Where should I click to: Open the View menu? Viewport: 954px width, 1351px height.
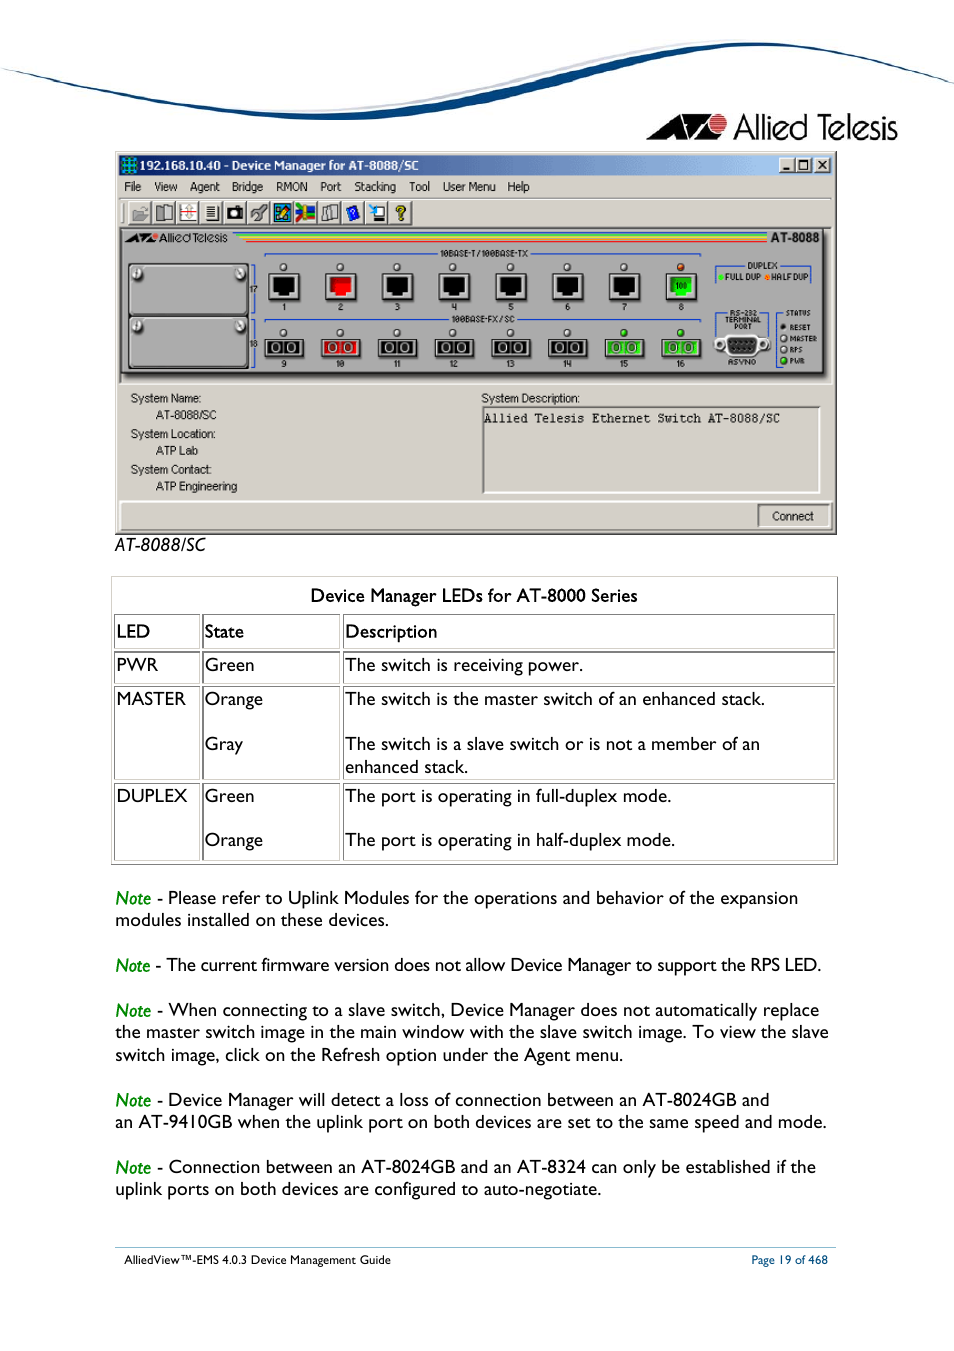coord(166,187)
